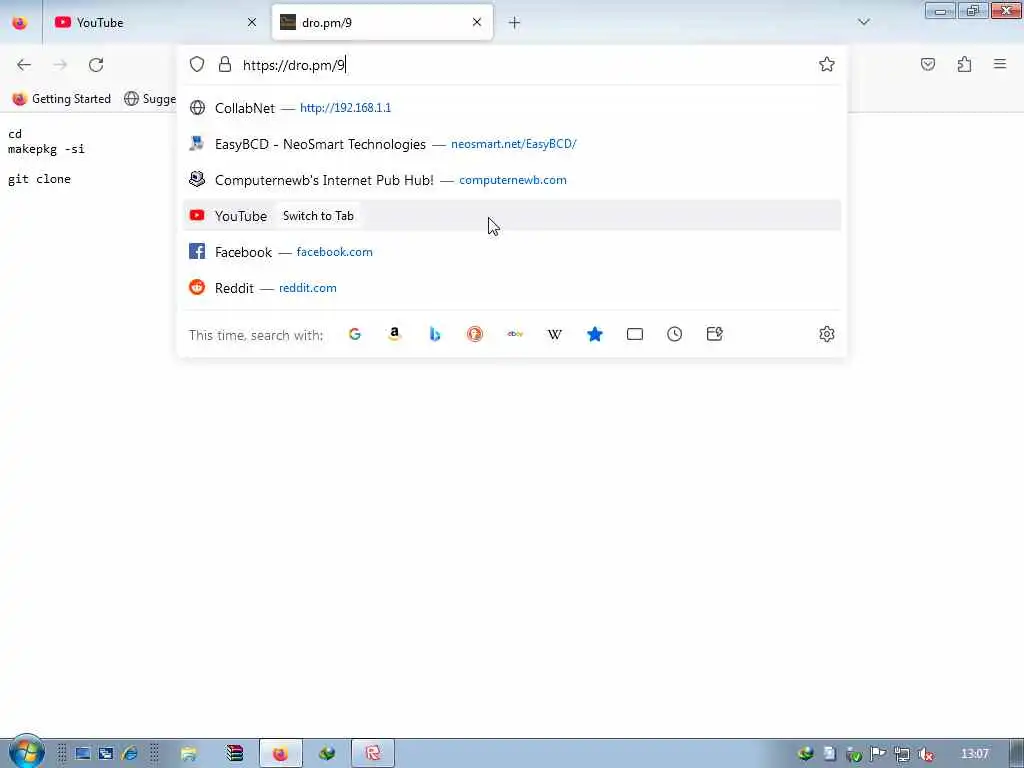Choose Computernewb's Internet Pub Hub suggestion

[x=512, y=180]
